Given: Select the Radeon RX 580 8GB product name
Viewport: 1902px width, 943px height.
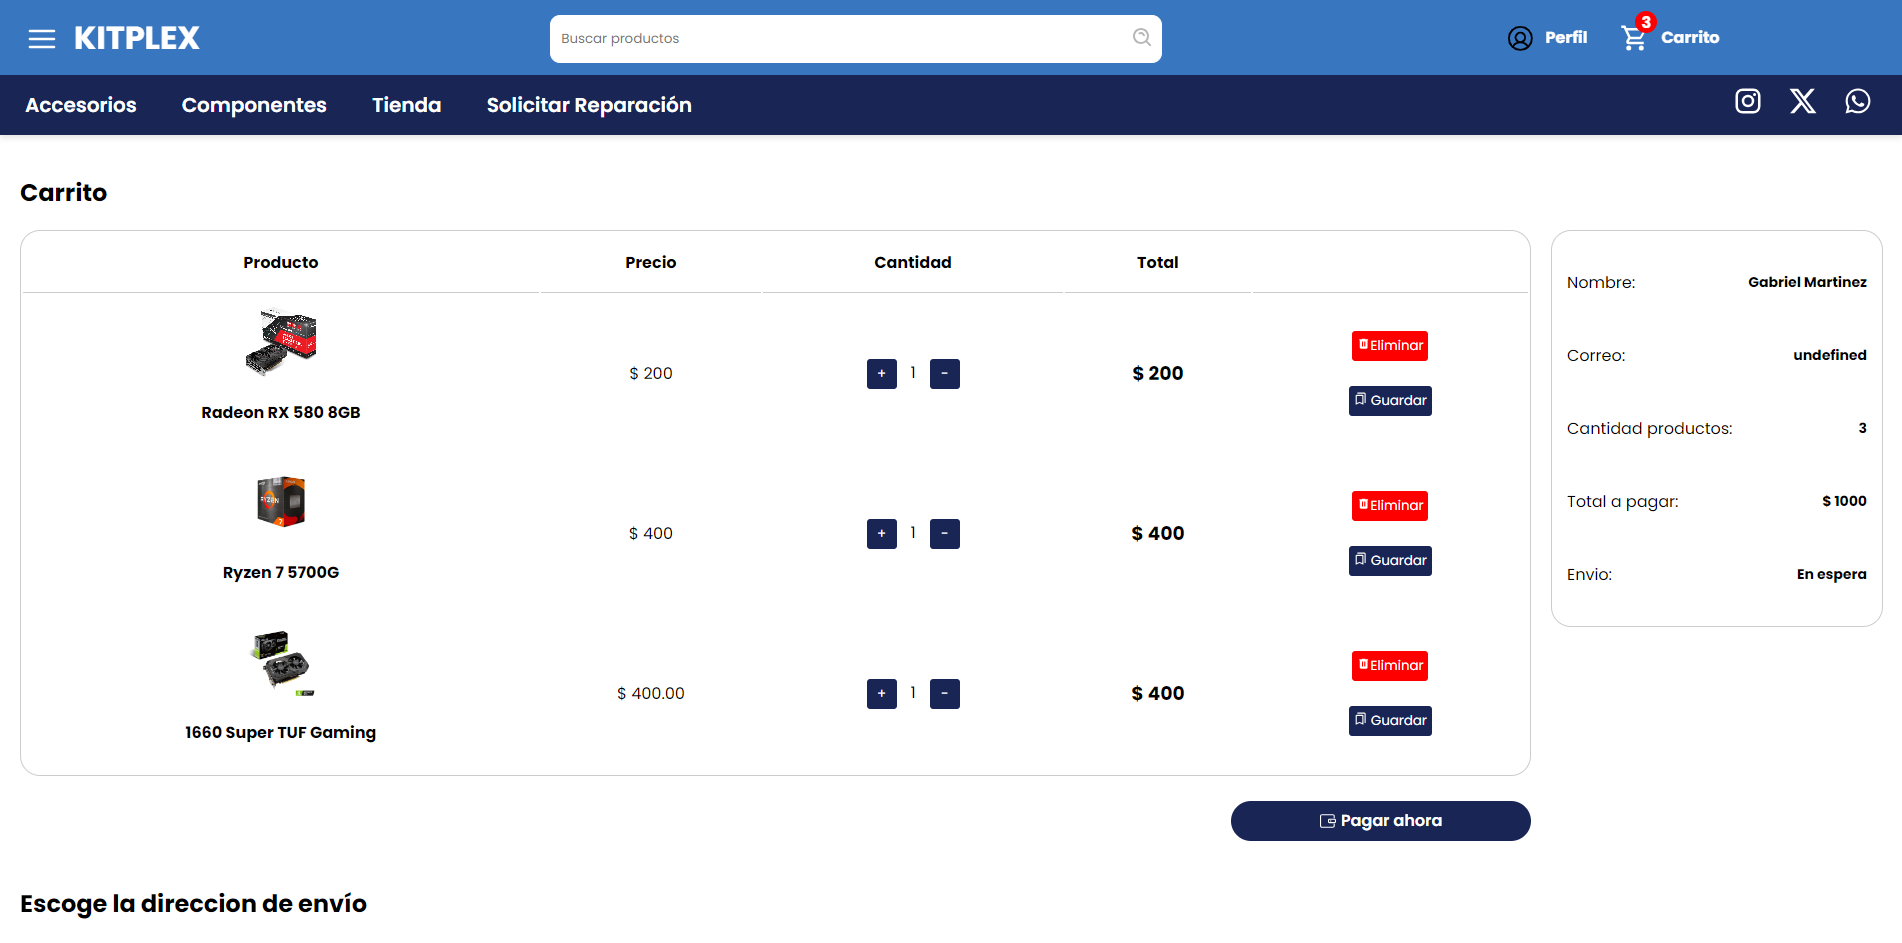Looking at the screenshot, I should point(281,412).
